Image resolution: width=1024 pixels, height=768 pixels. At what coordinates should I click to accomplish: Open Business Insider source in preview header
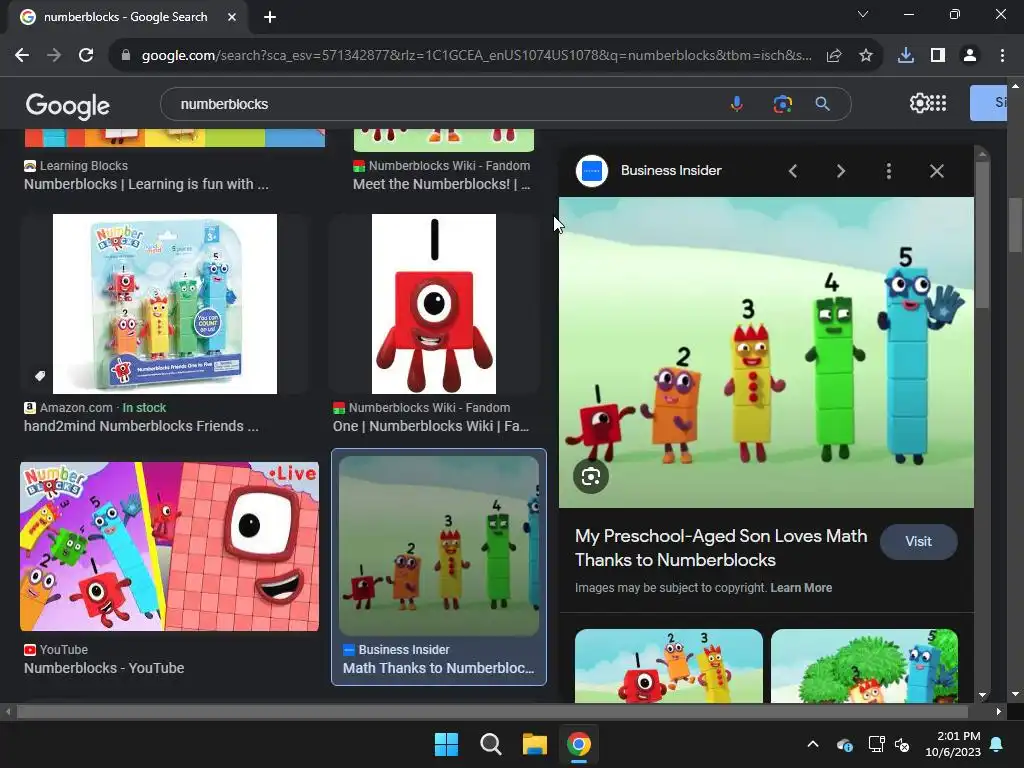click(x=671, y=170)
